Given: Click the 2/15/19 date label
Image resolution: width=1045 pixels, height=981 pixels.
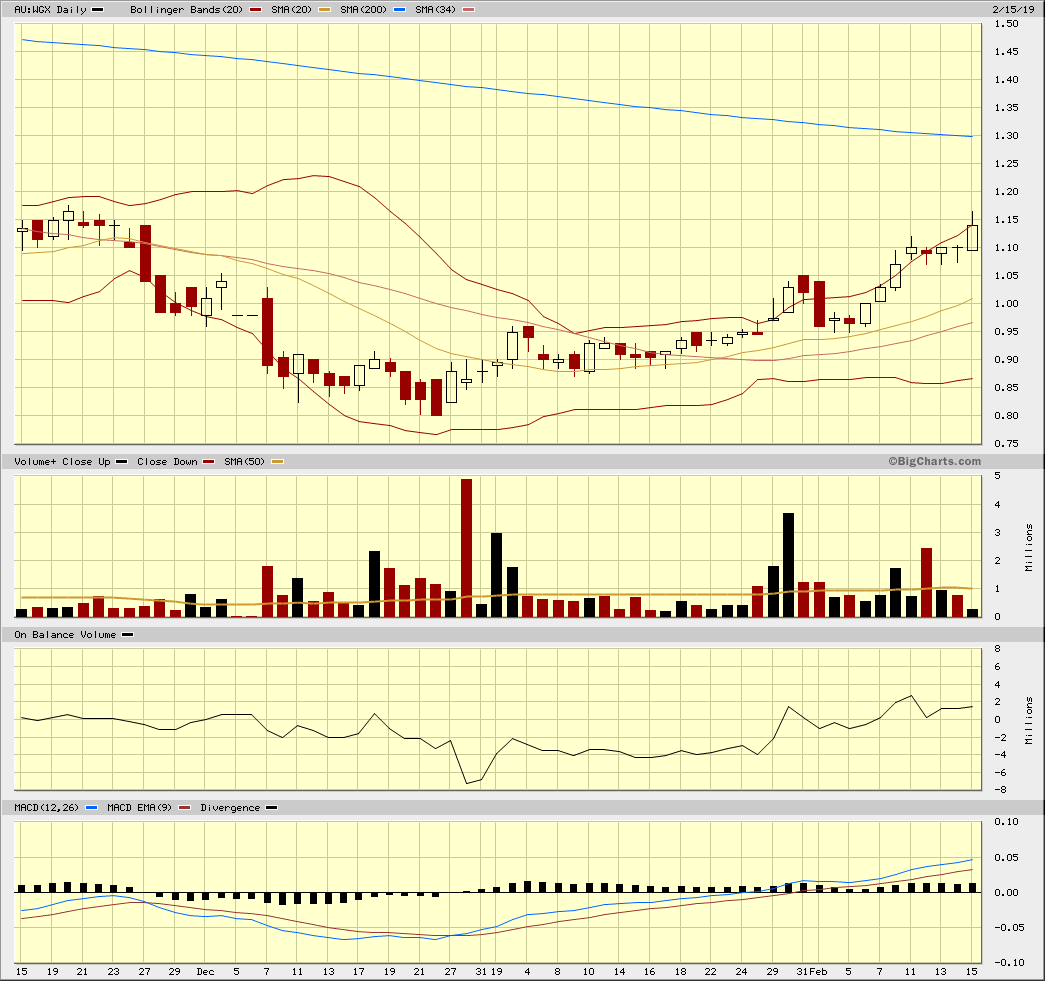Looking at the screenshot, I should click(1013, 9).
